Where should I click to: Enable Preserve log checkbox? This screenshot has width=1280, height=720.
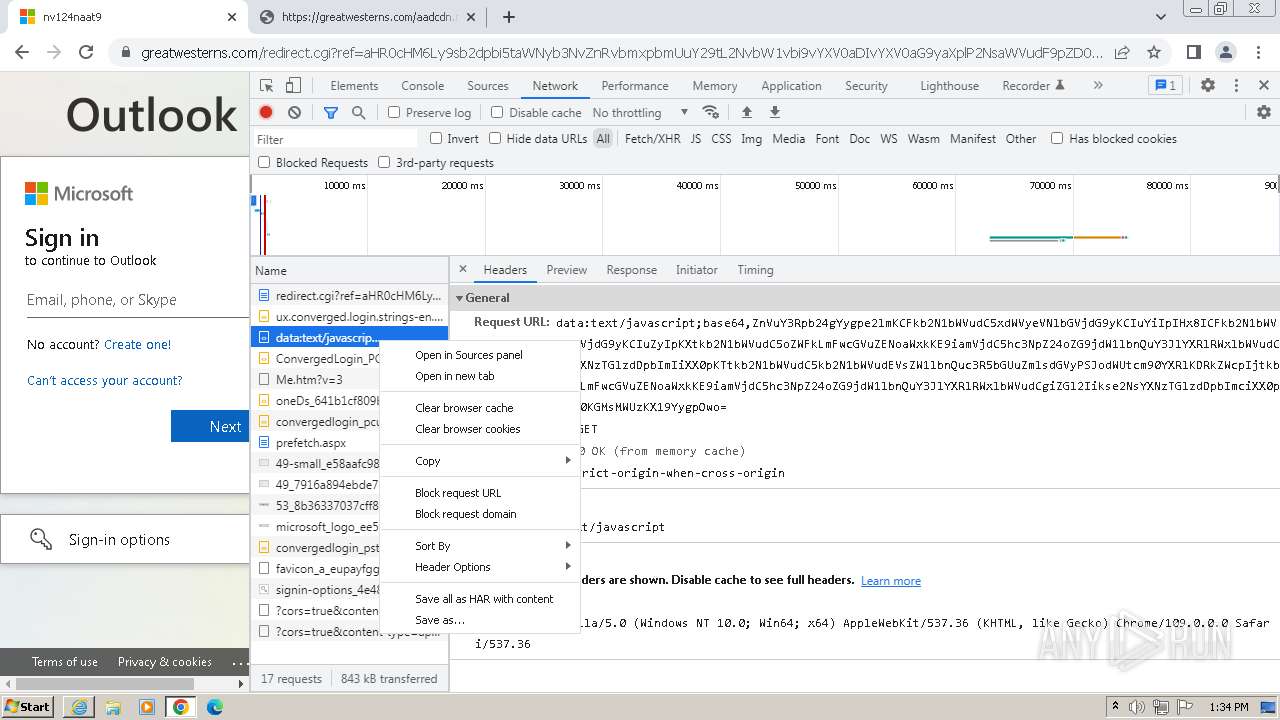tap(394, 112)
